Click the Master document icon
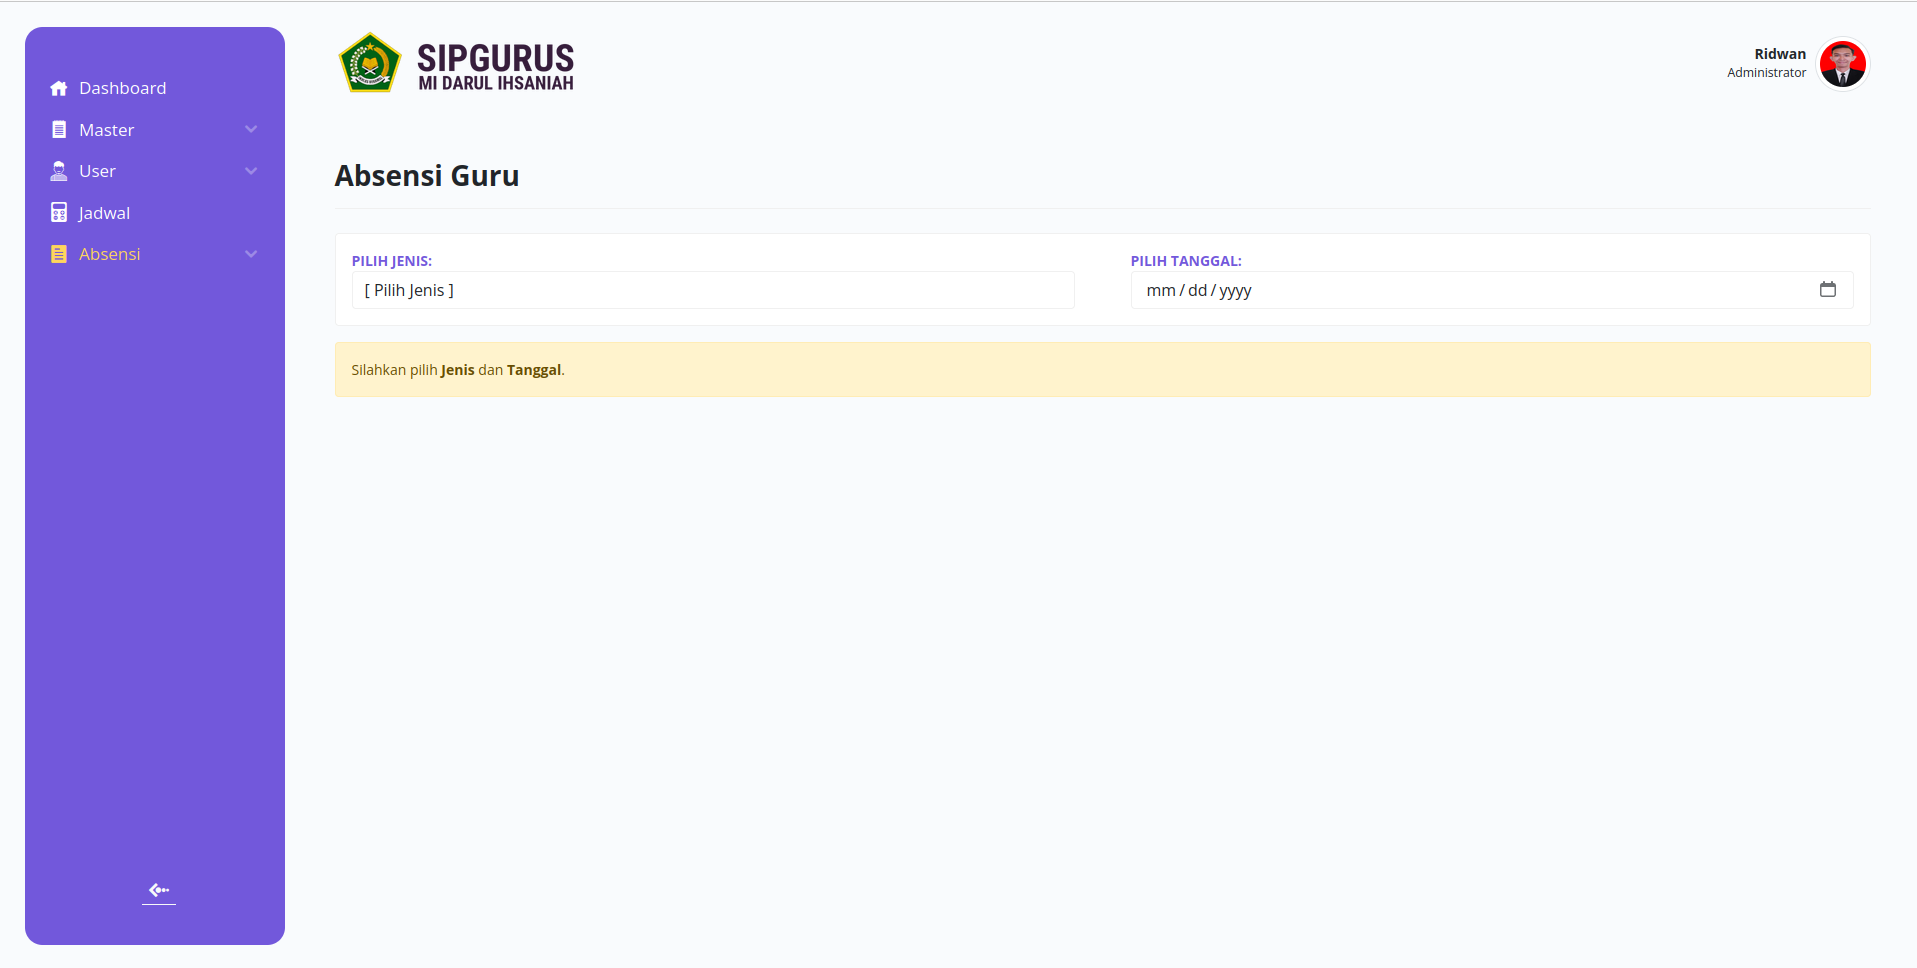The height and width of the screenshot is (968, 1917). coord(59,130)
